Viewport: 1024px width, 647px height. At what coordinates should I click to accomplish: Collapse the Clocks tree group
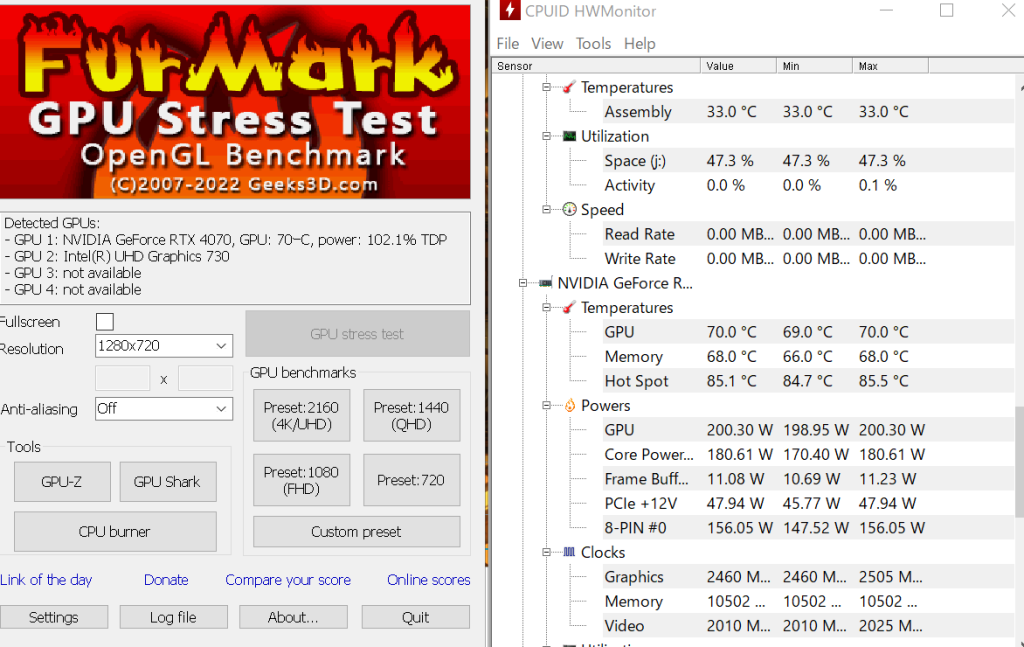pyautogui.click(x=547, y=552)
